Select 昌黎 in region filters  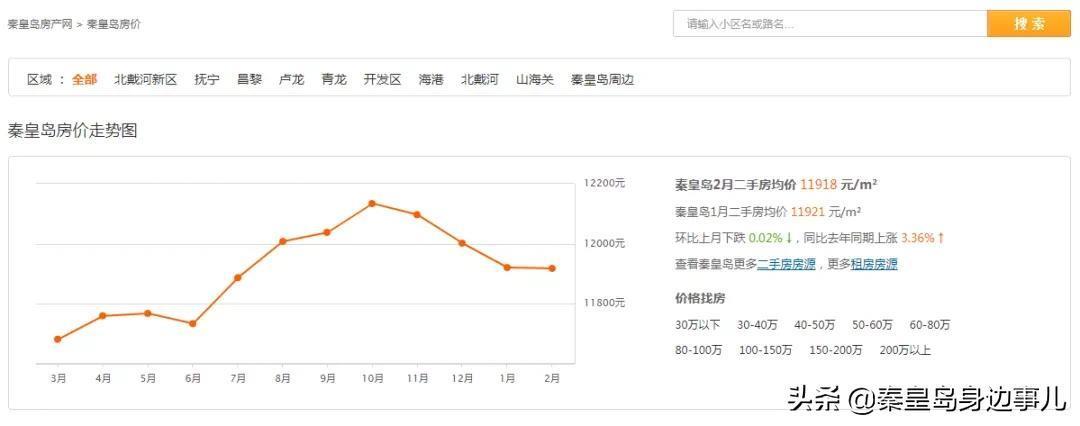point(249,79)
